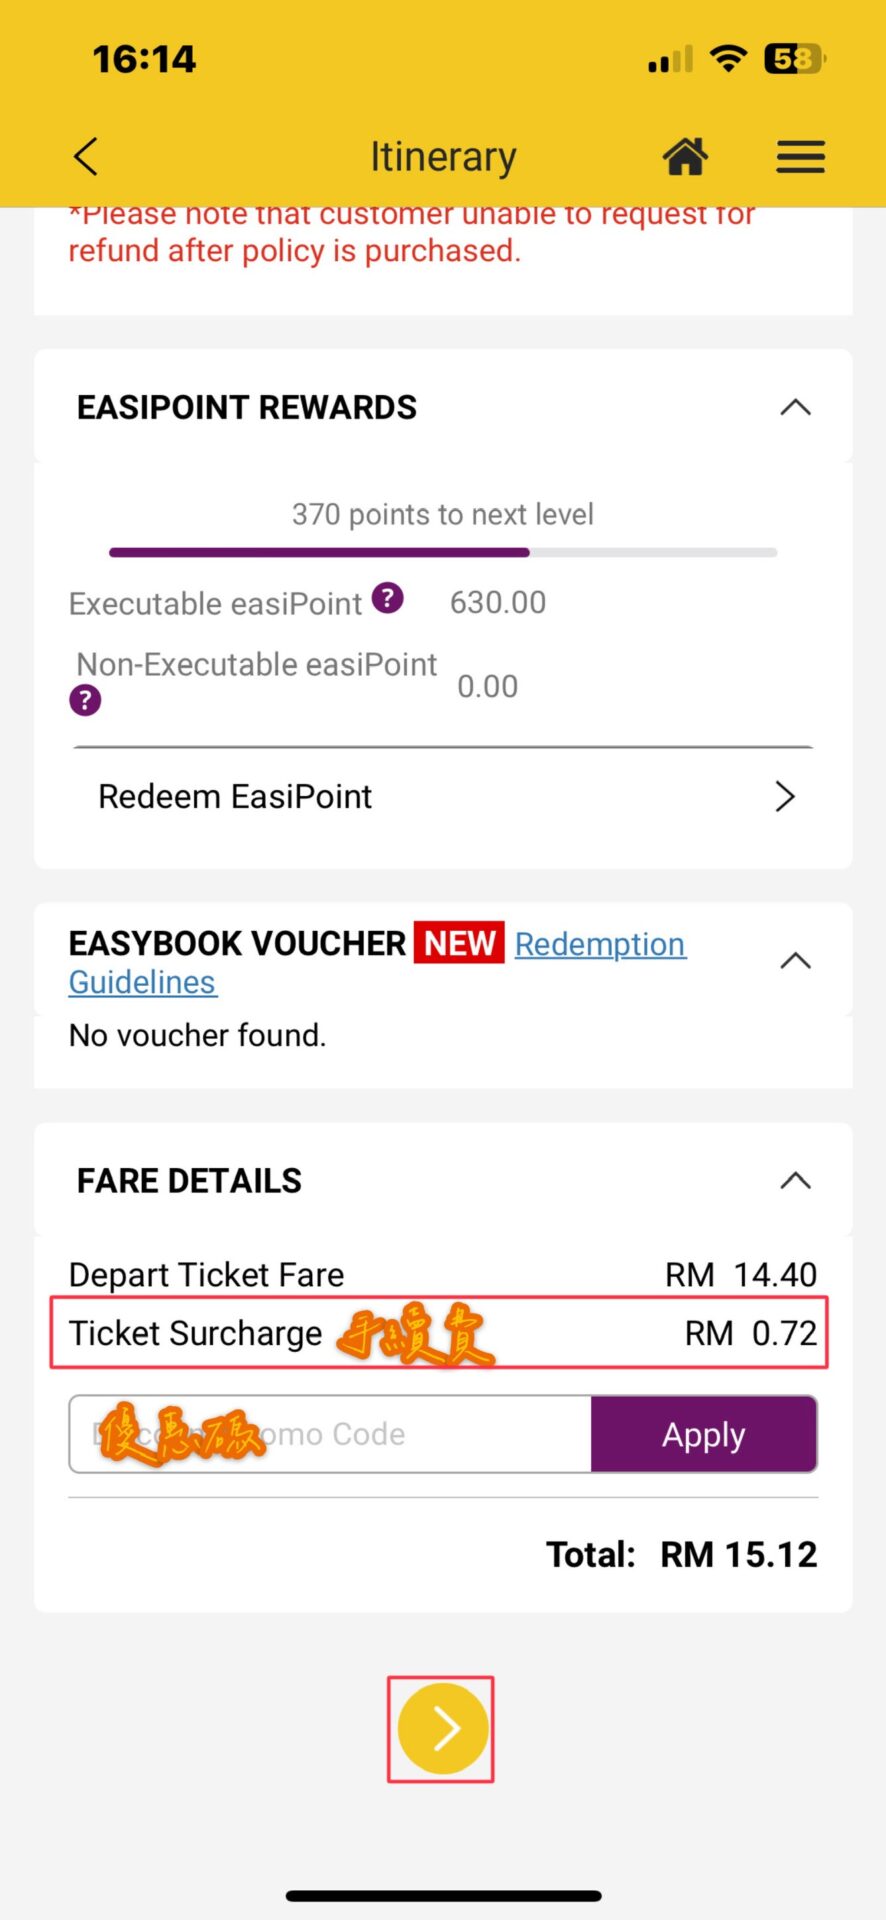Tap Executable easiPoint help icon
Screen dimensions: 886x1920
pos(388,599)
